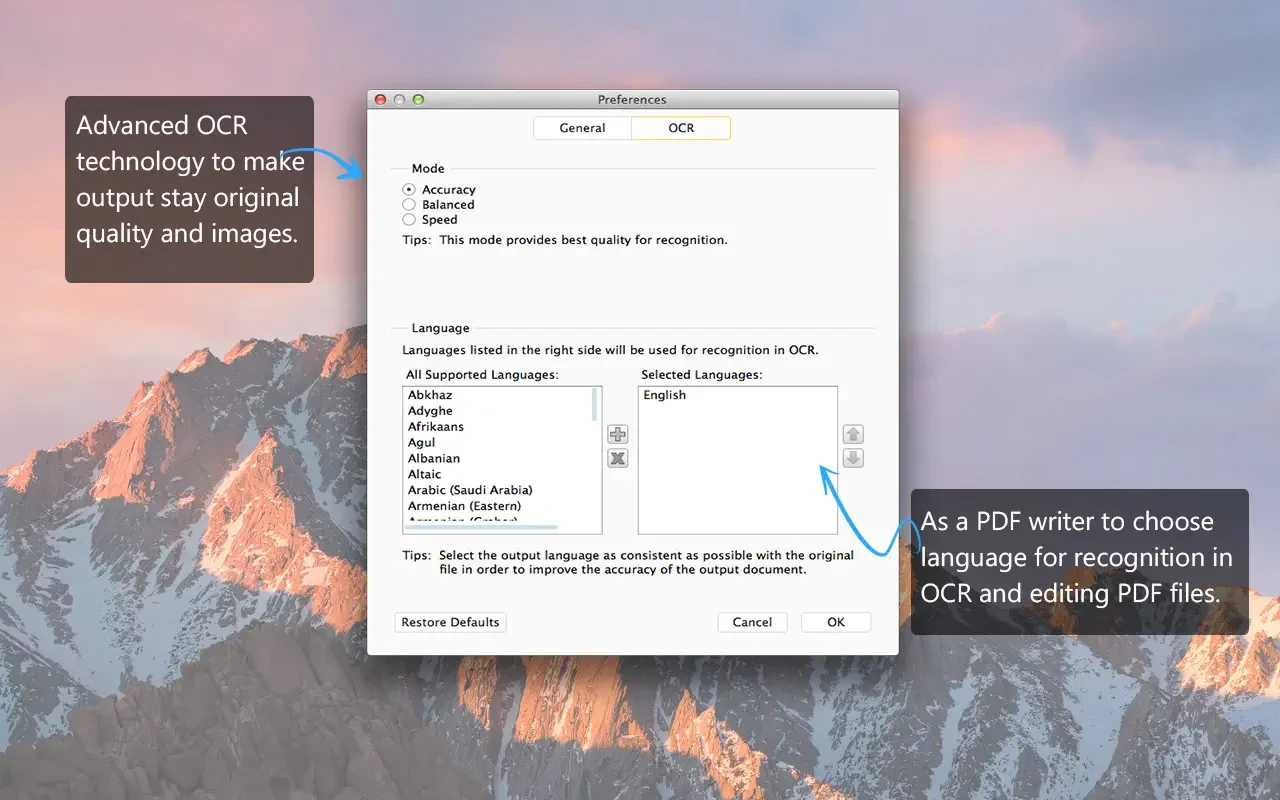Select Abkhaz in supported languages list
The height and width of the screenshot is (800, 1280).
430,395
